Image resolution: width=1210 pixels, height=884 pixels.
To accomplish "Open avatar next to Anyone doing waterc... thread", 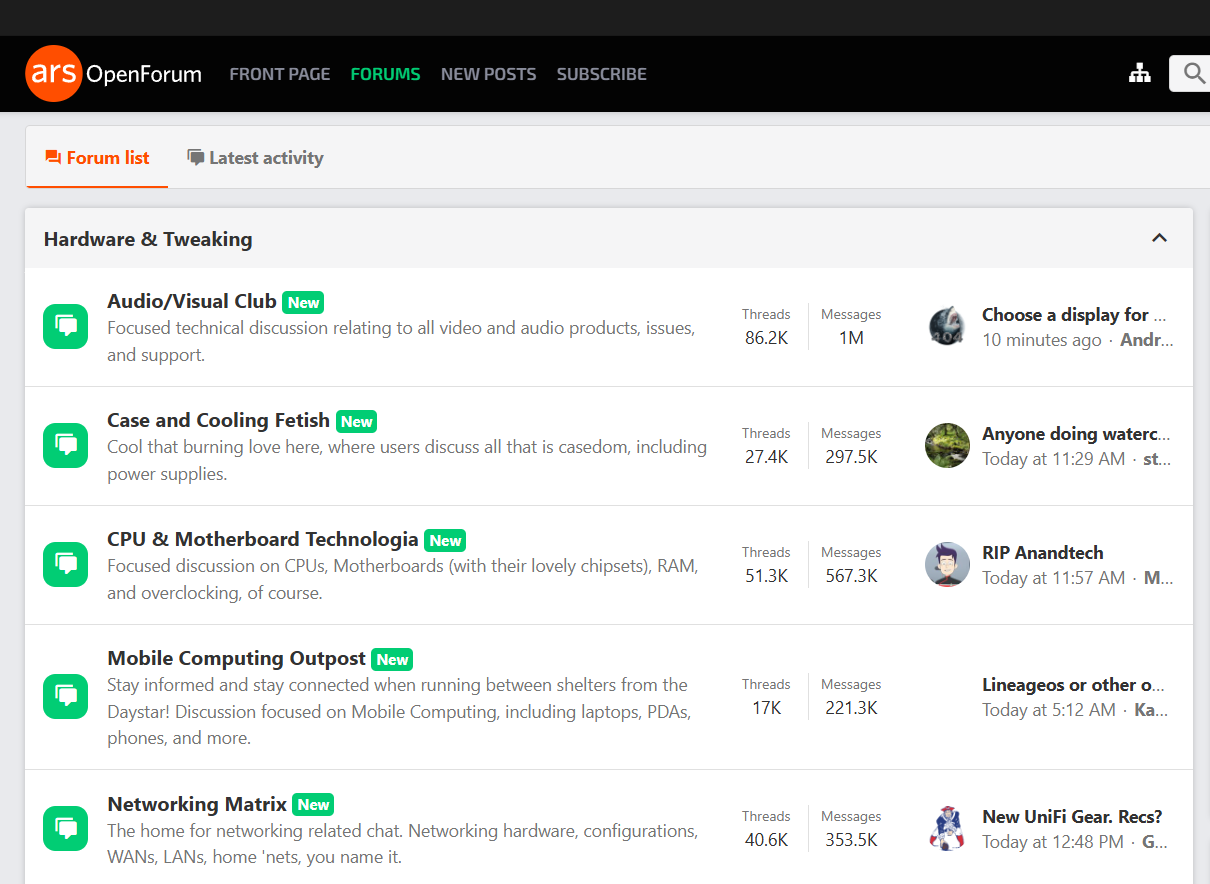I will click(947, 446).
